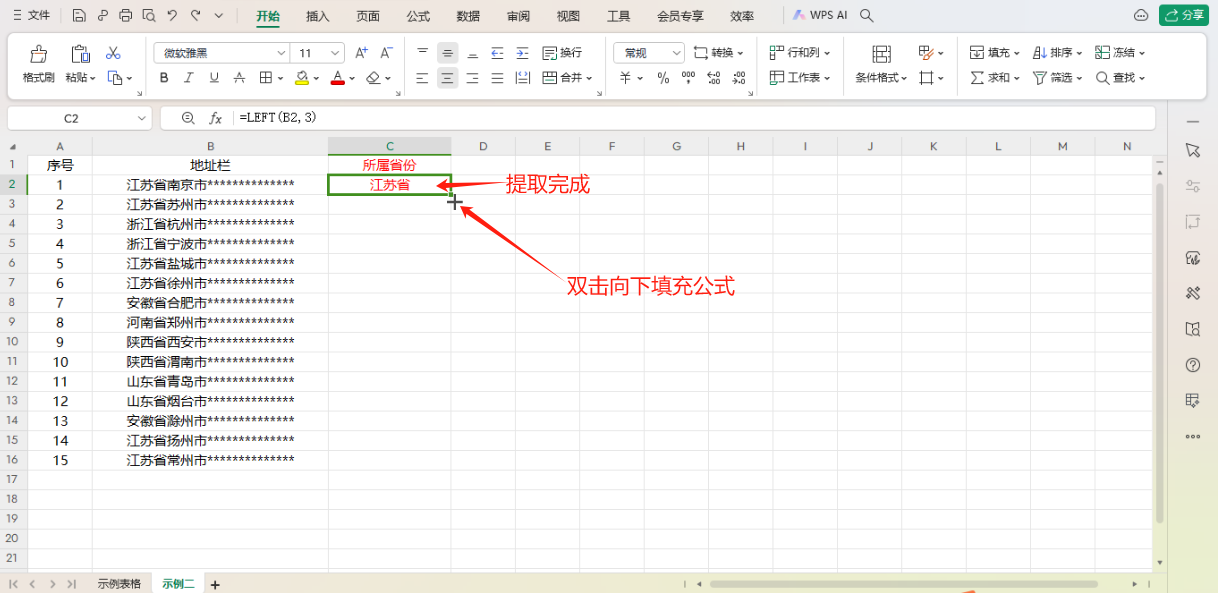Select cell containing 浙江省杭州市

210,224
